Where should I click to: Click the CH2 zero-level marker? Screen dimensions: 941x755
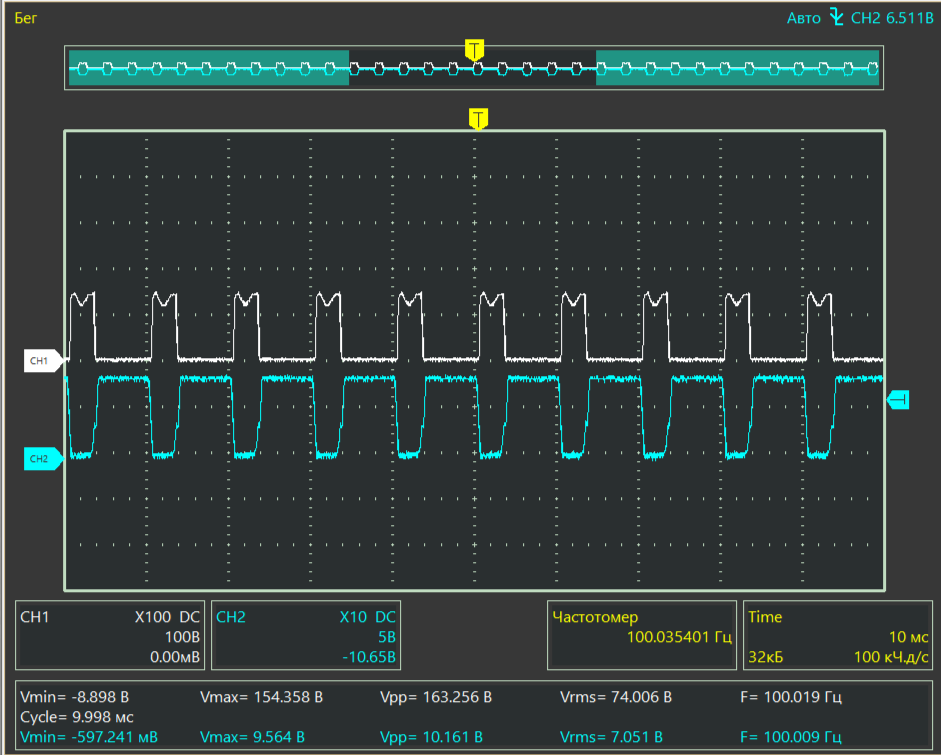pos(43,459)
